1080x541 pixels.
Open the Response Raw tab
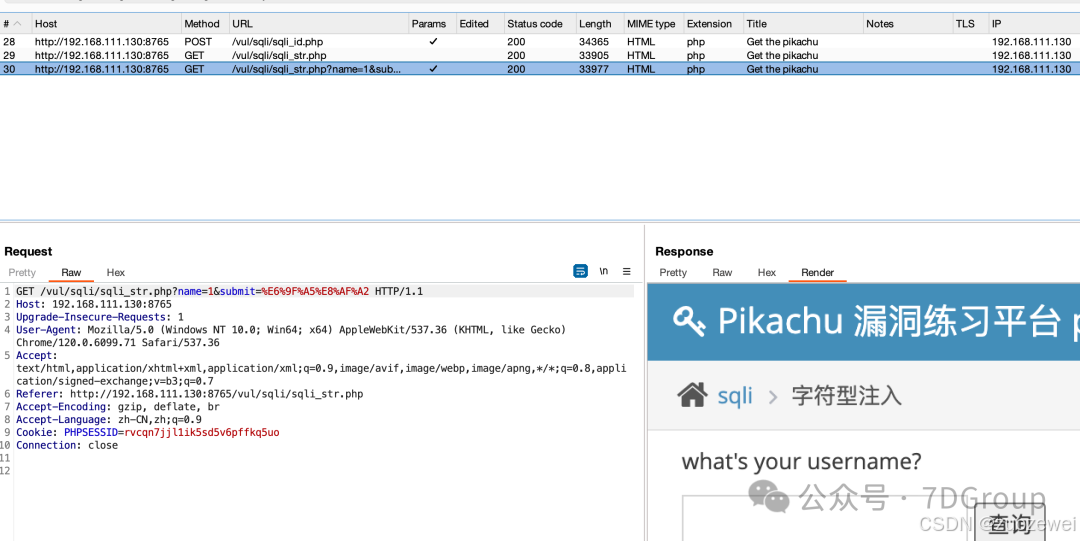[x=722, y=272]
